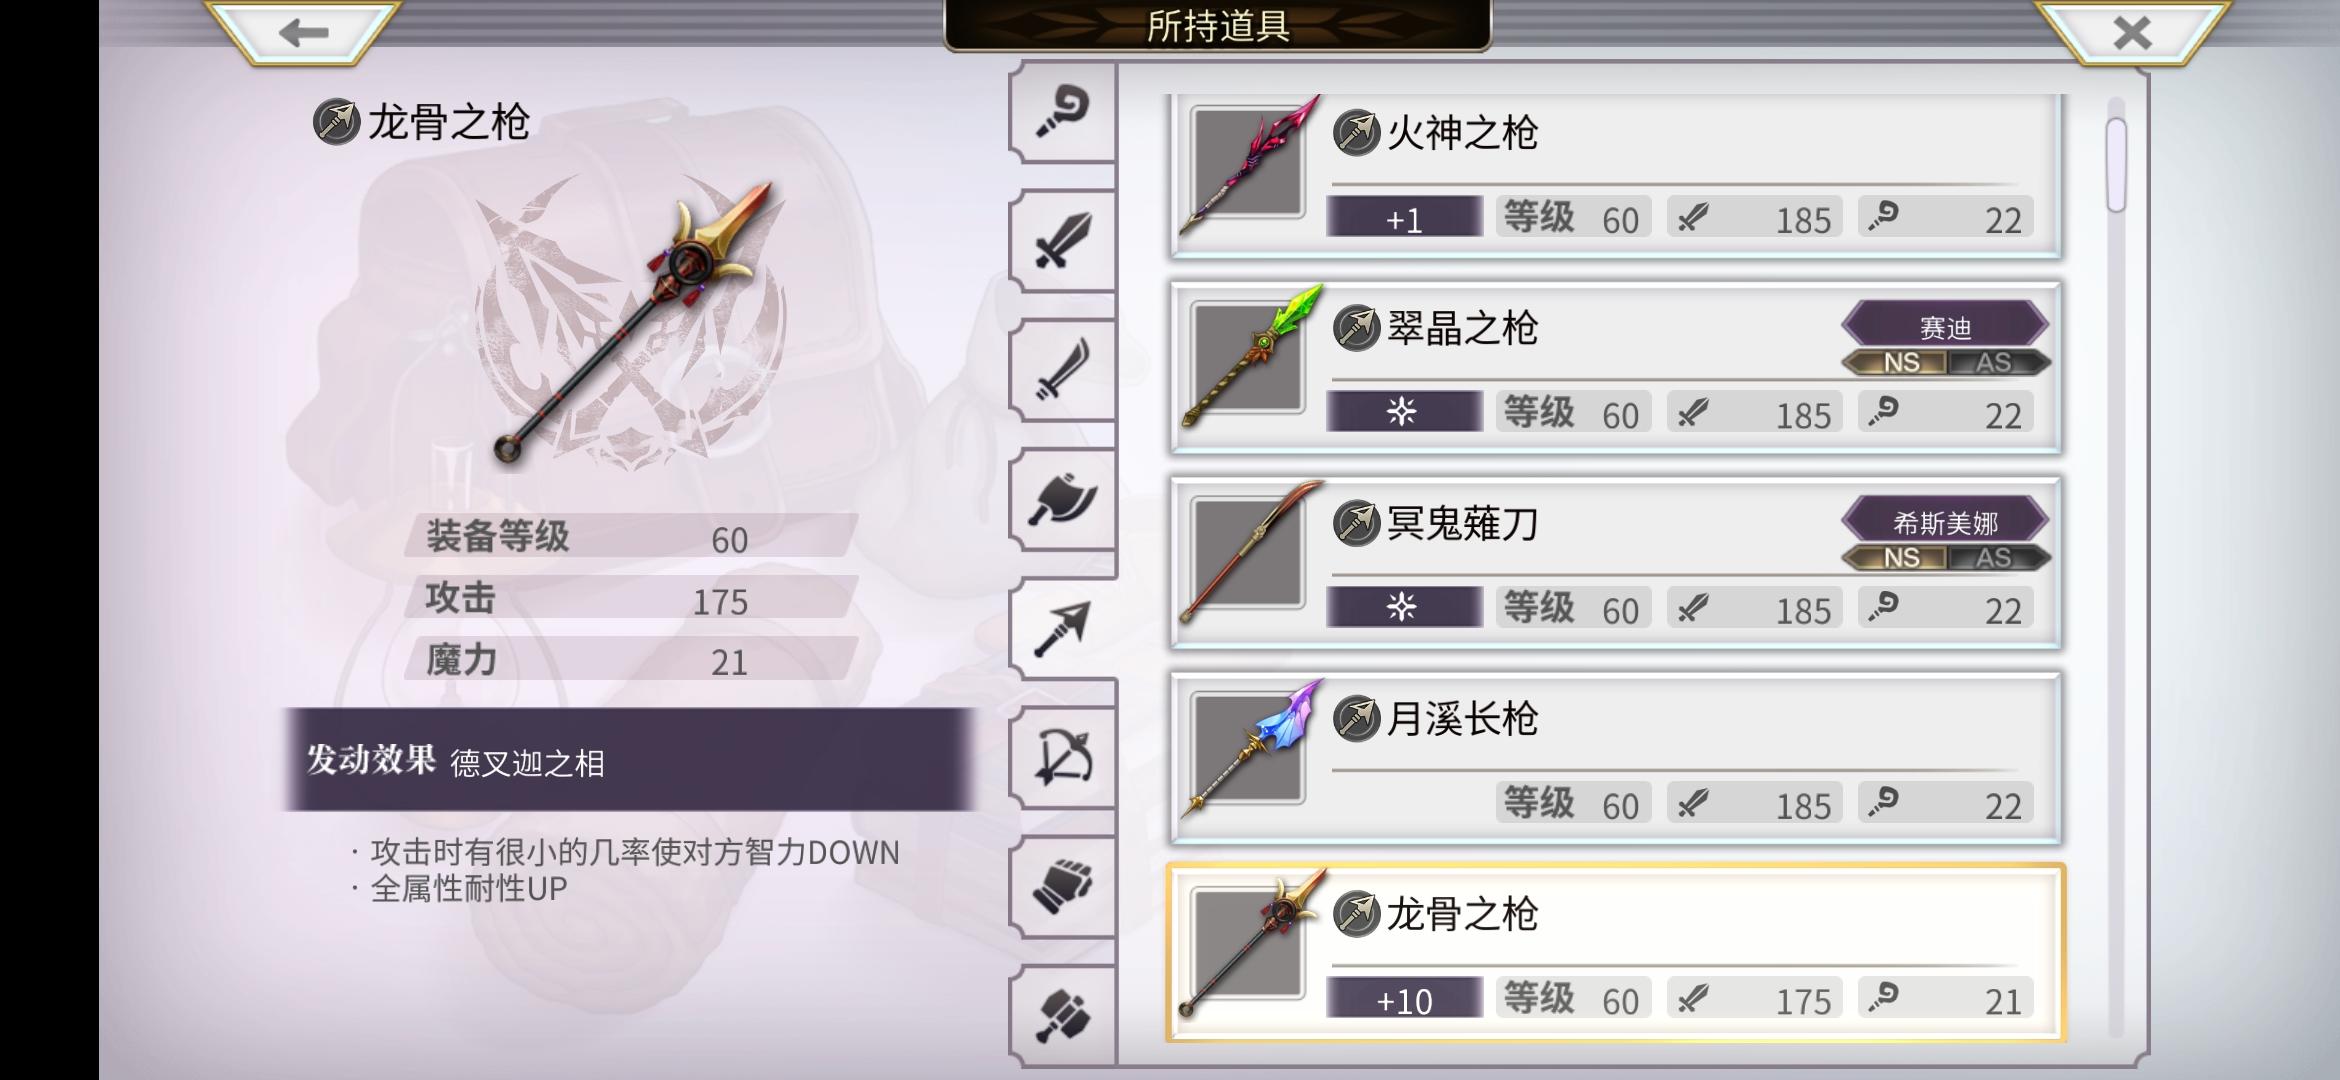This screenshot has height=1080, width=2340.
Task: Switch to the bow category tab
Action: [x=1062, y=757]
